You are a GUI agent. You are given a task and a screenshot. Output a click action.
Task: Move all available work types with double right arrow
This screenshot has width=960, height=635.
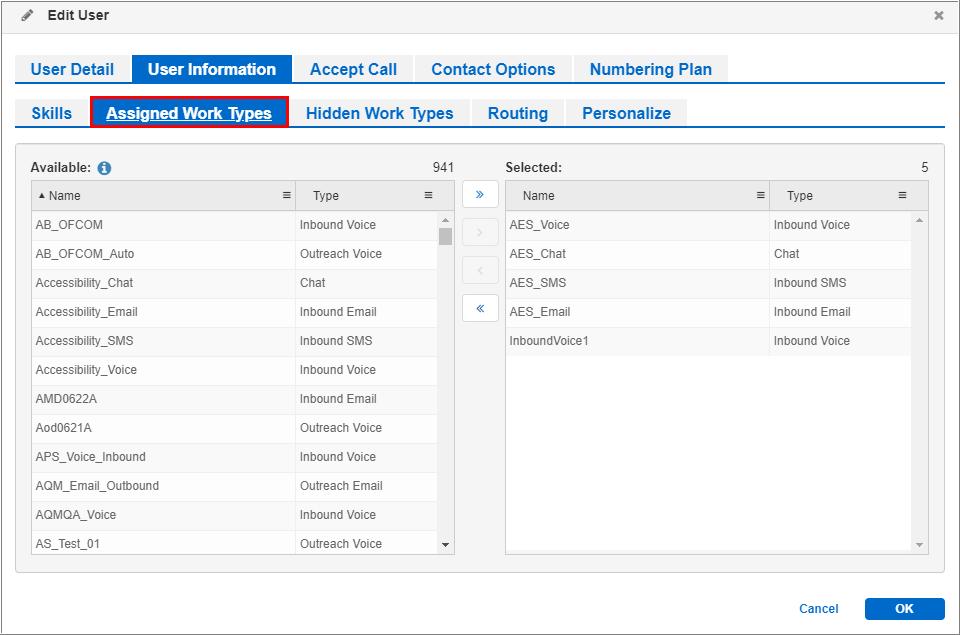tap(481, 194)
